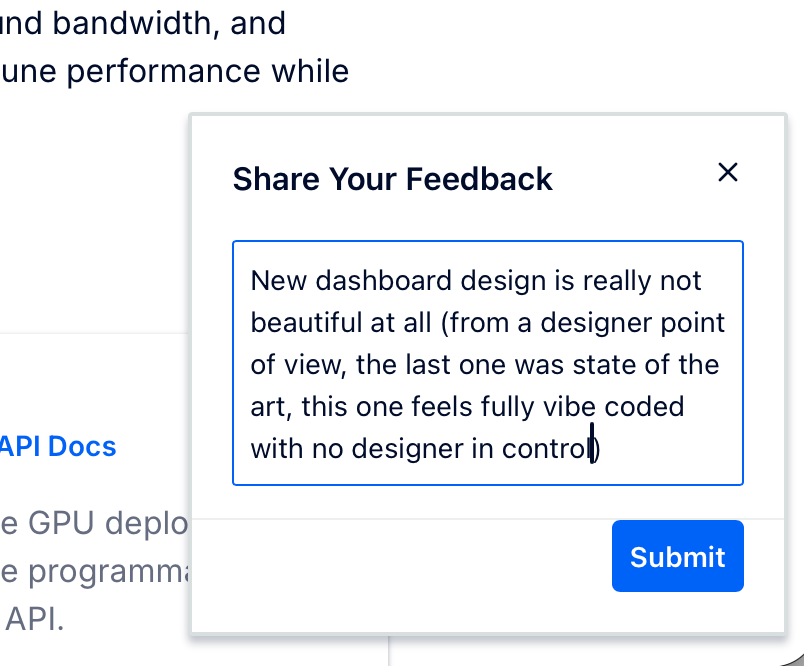Open the API Docs link

pyautogui.click(x=57, y=447)
